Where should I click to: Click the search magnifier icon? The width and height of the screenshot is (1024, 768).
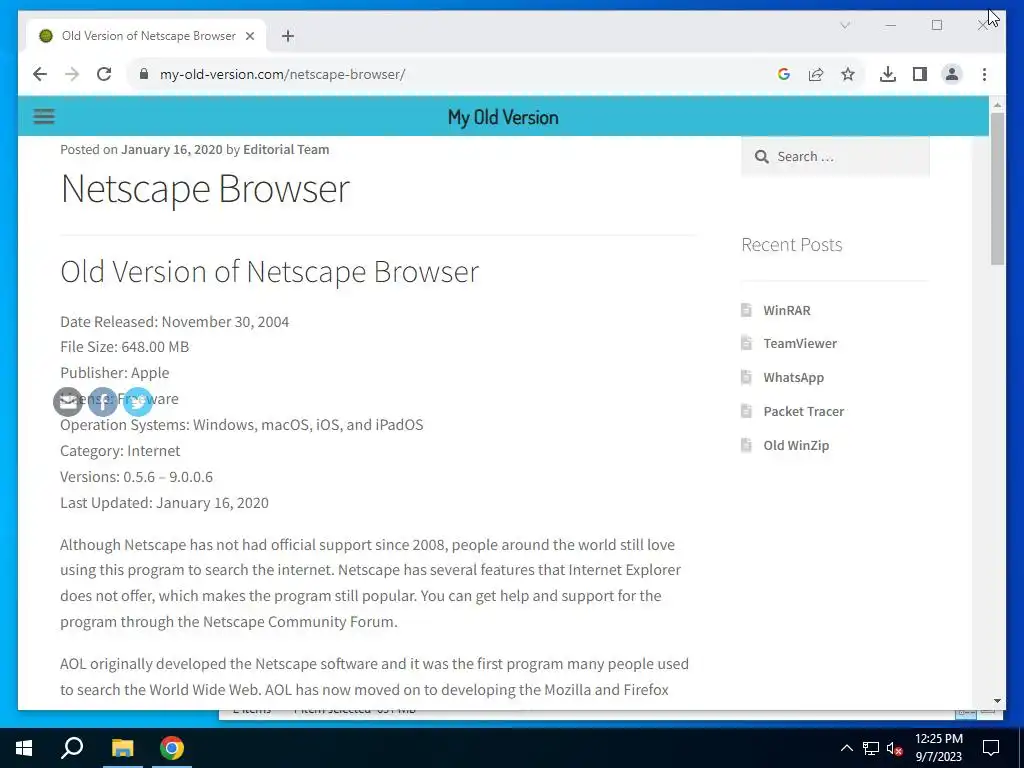[x=761, y=157]
